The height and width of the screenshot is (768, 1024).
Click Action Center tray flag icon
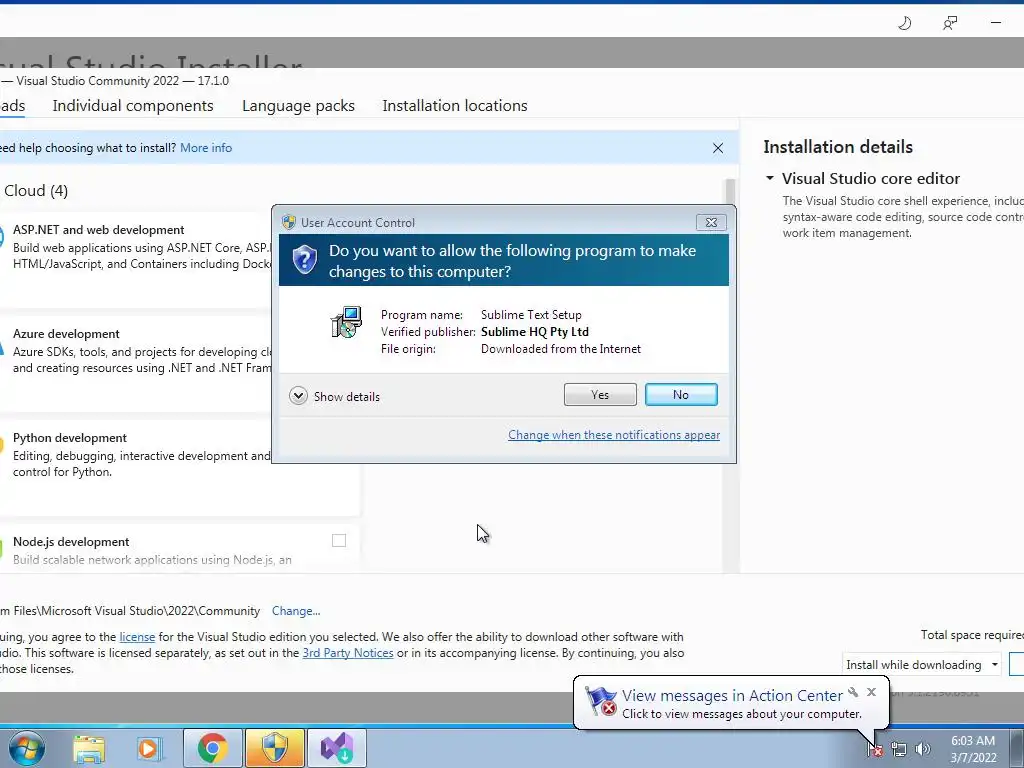875,750
